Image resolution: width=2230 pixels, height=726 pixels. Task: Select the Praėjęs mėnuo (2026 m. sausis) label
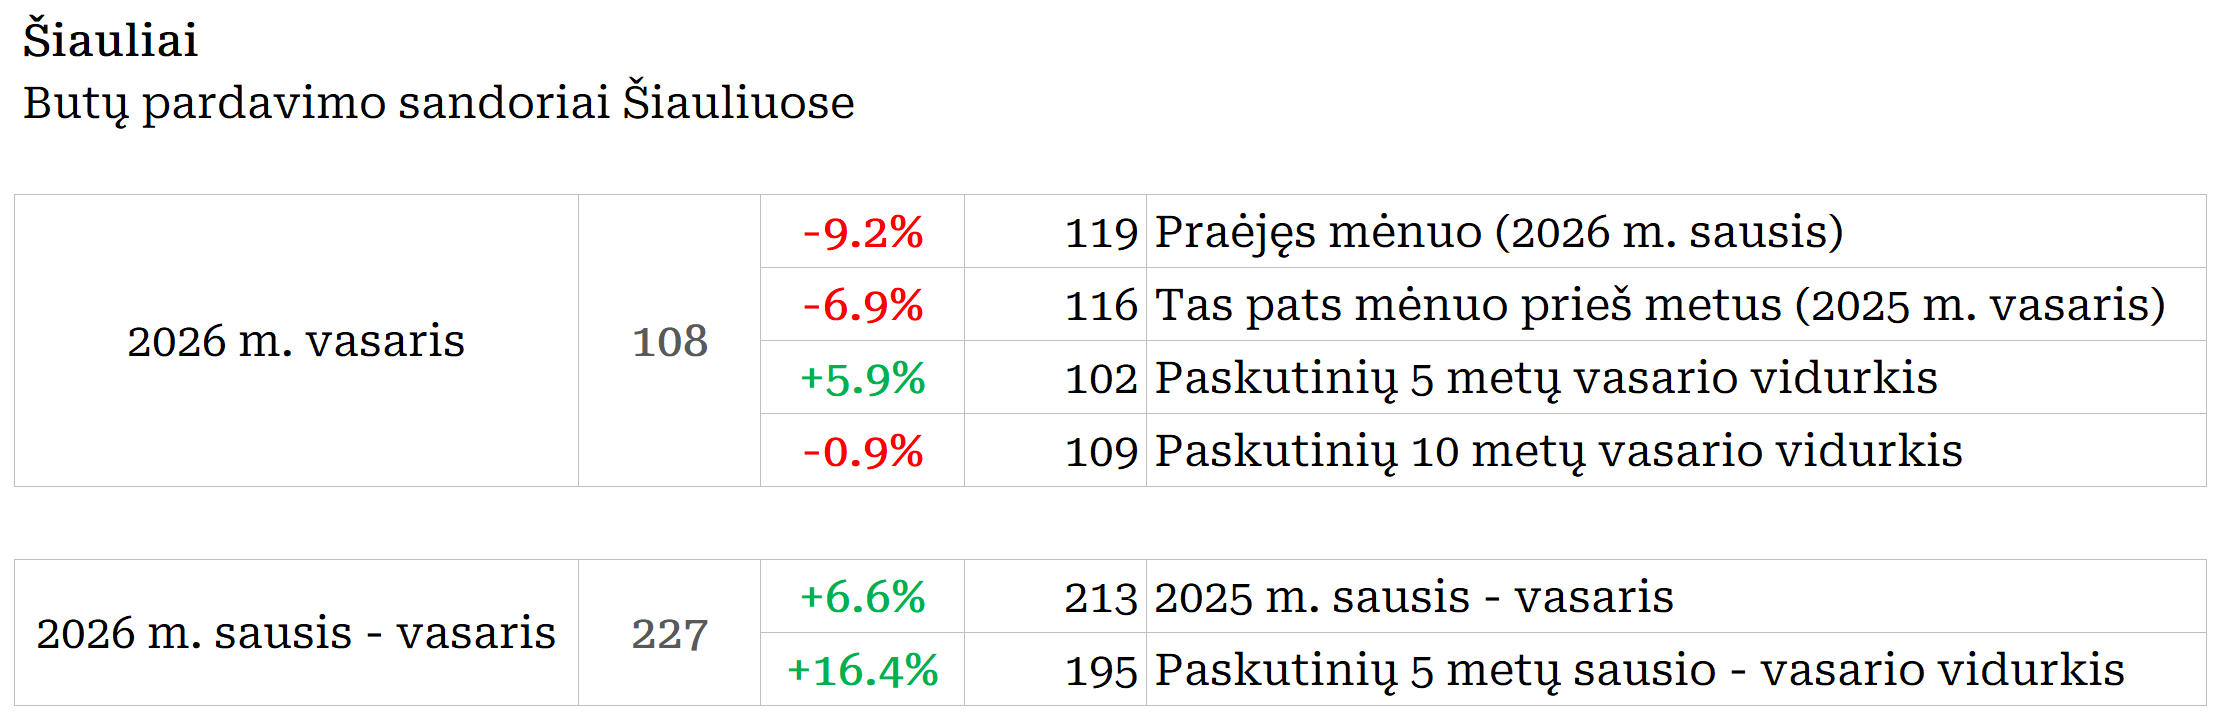click(1498, 233)
